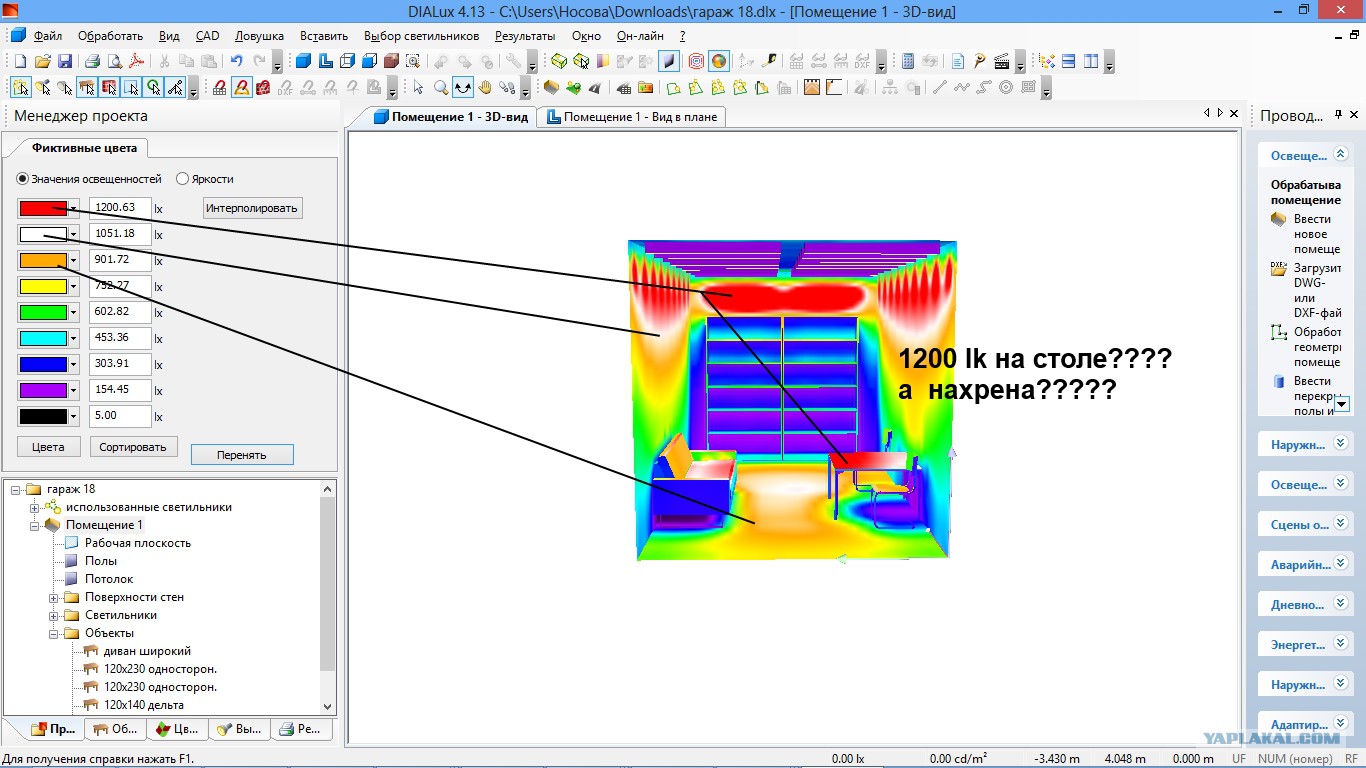1366x768 pixels.
Task: Open the Обработать menu
Action: (x=110, y=36)
